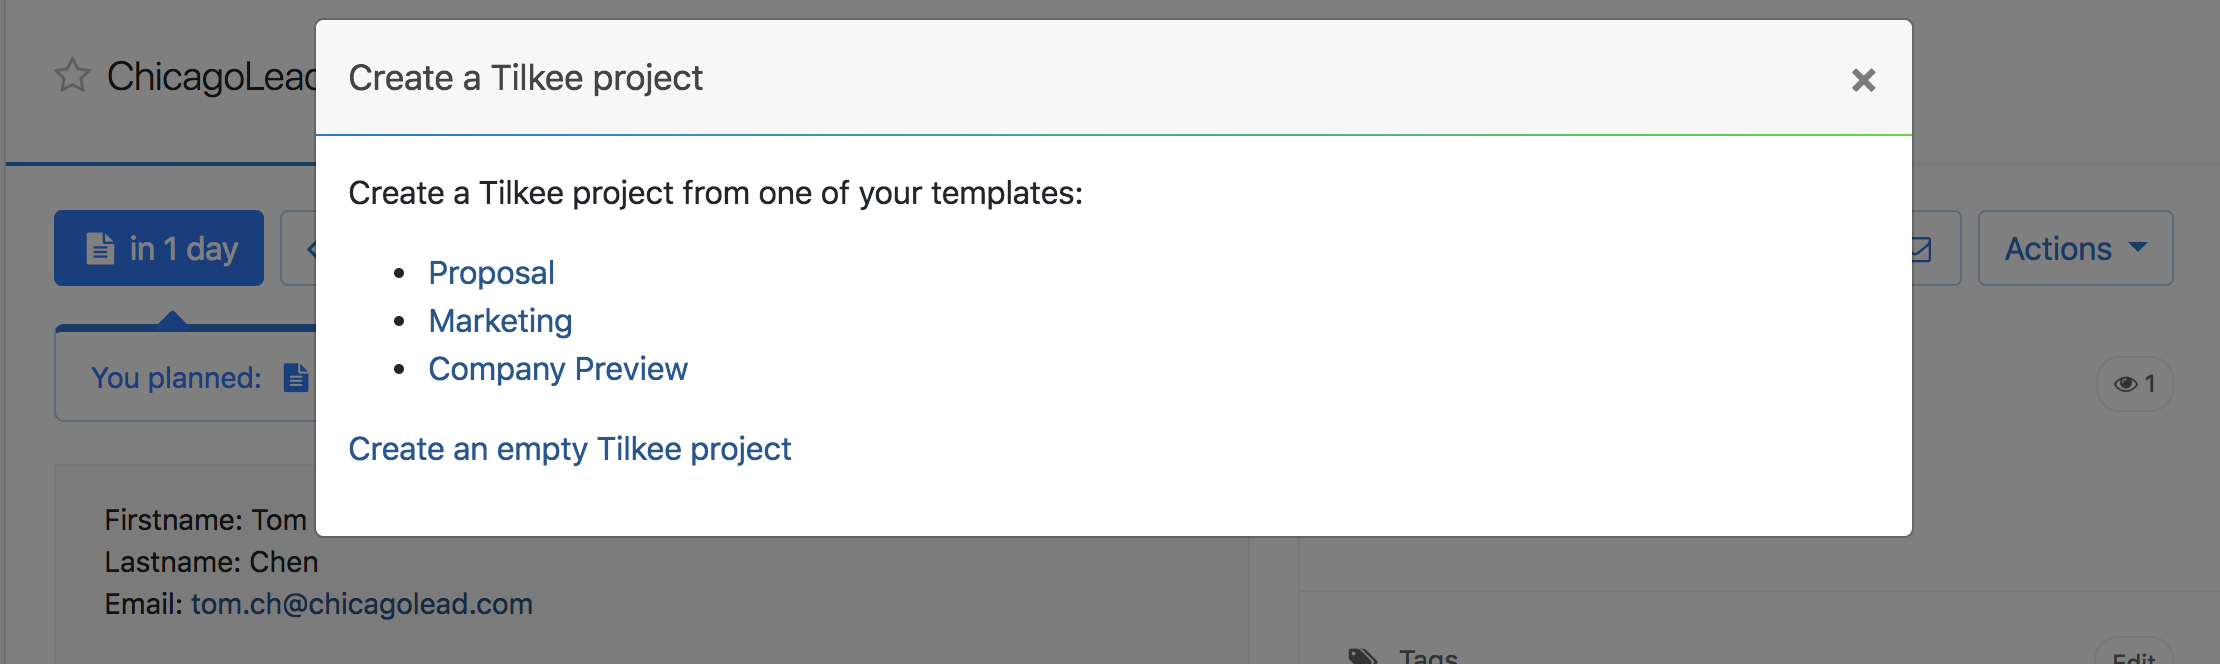Click the eye viewers badge
Viewport: 2220px width, 664px height.
[x=2134, y=384]
